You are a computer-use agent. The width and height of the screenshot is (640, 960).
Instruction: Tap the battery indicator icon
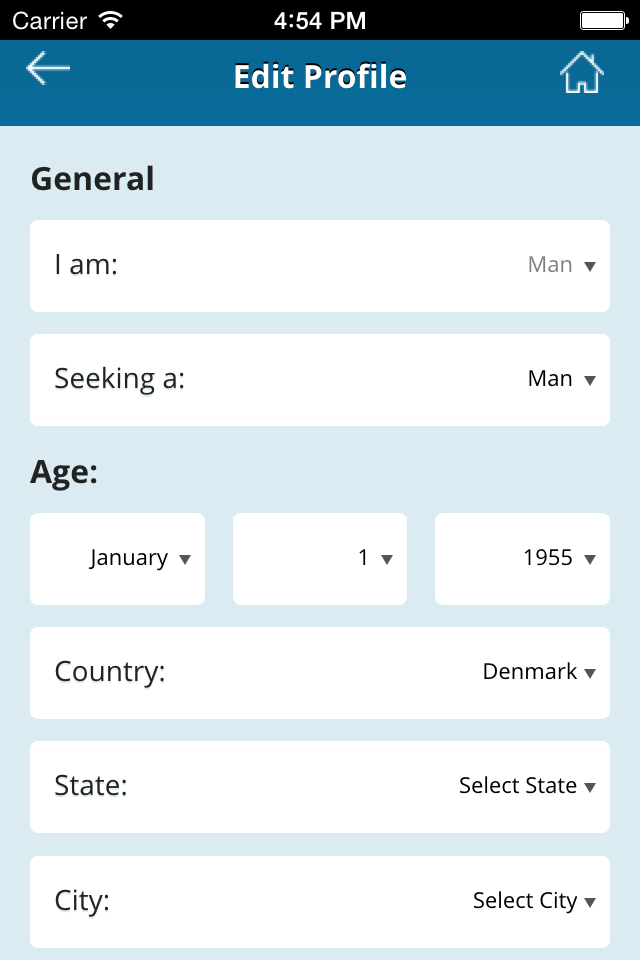(604, 21)
